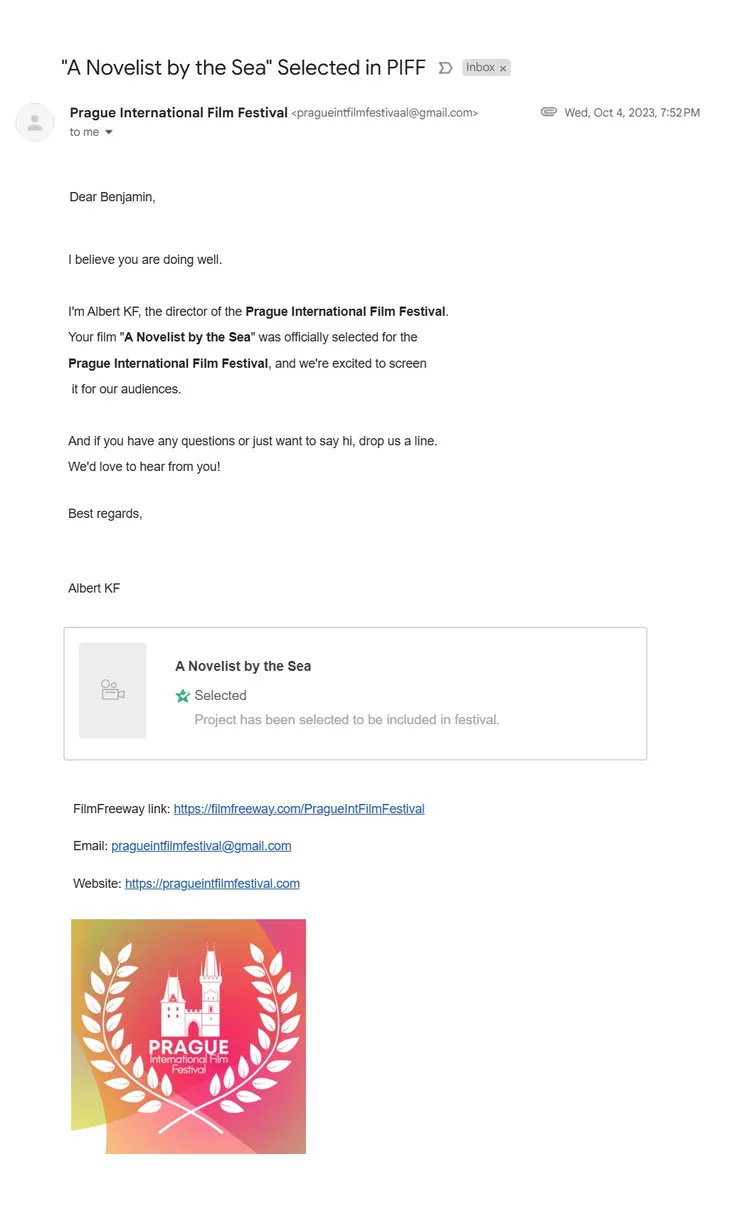Click the Prague International Film Festival logo image
Screen dimensions: 740x1208
point(188,1036)
